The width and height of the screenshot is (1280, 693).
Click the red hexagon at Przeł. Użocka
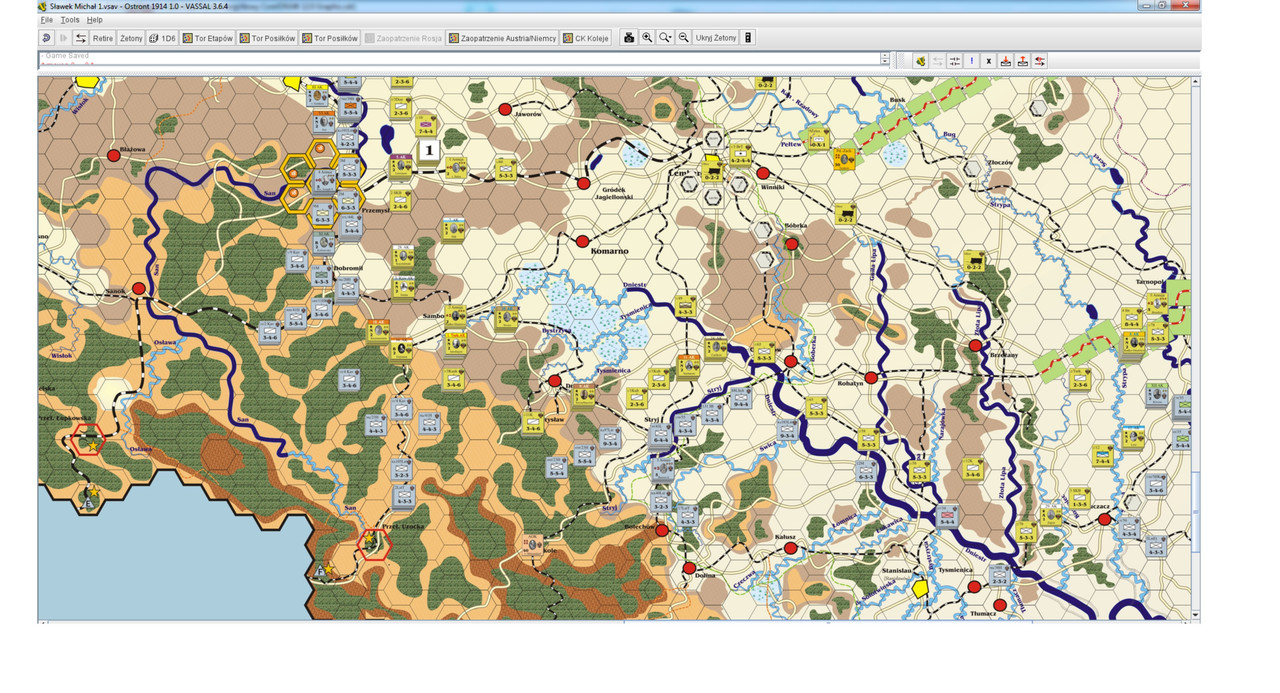click(373, 543)
